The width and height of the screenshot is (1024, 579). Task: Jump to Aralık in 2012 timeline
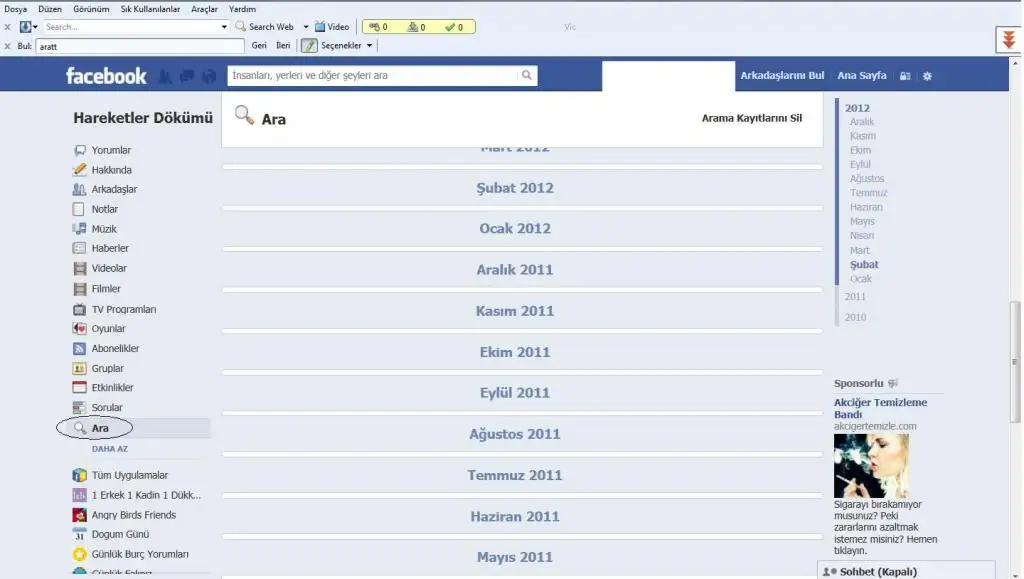click(861, 122)
